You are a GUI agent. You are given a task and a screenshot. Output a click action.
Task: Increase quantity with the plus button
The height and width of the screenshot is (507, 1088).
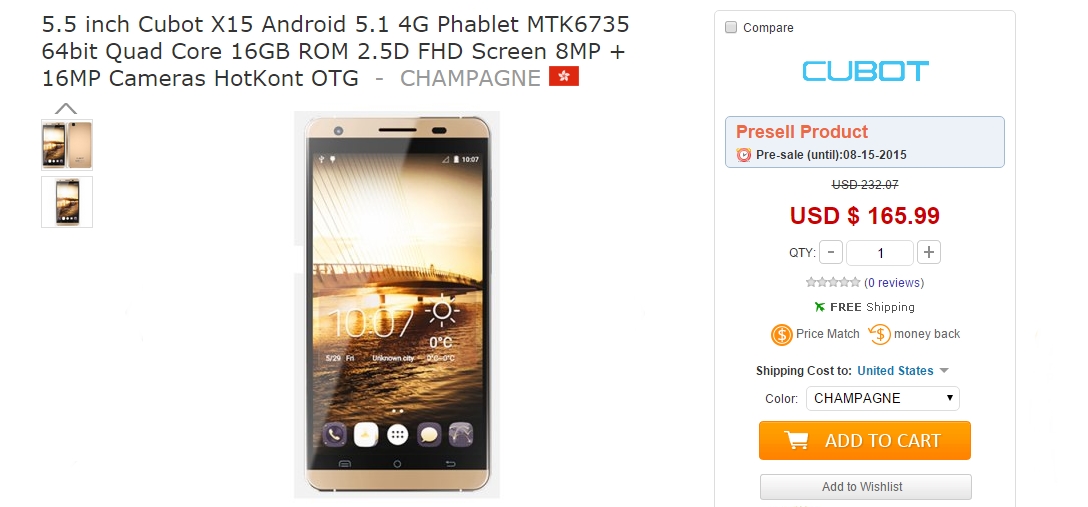pos(928,252)
